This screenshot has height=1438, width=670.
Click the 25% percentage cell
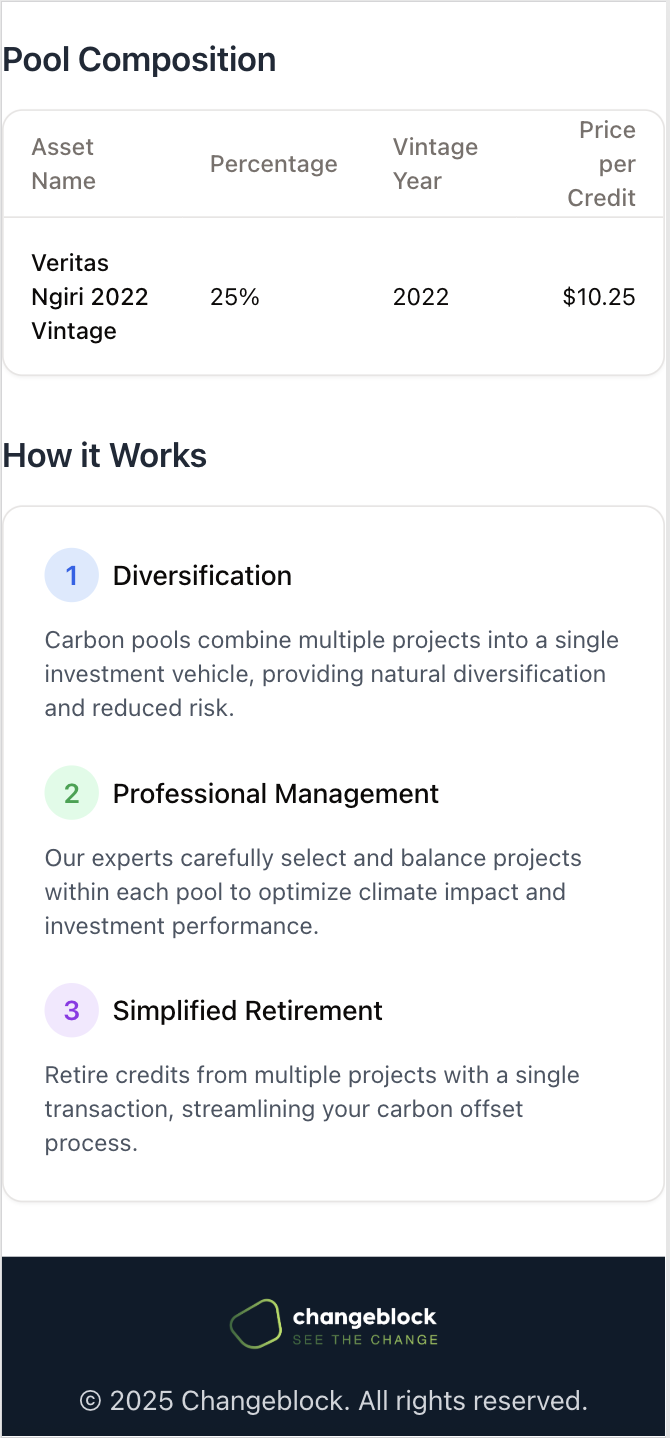pos(235,297)
